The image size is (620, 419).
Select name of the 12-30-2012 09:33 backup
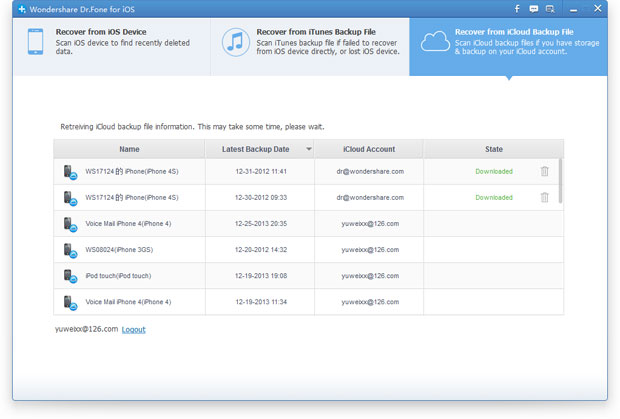click(132, 197)
